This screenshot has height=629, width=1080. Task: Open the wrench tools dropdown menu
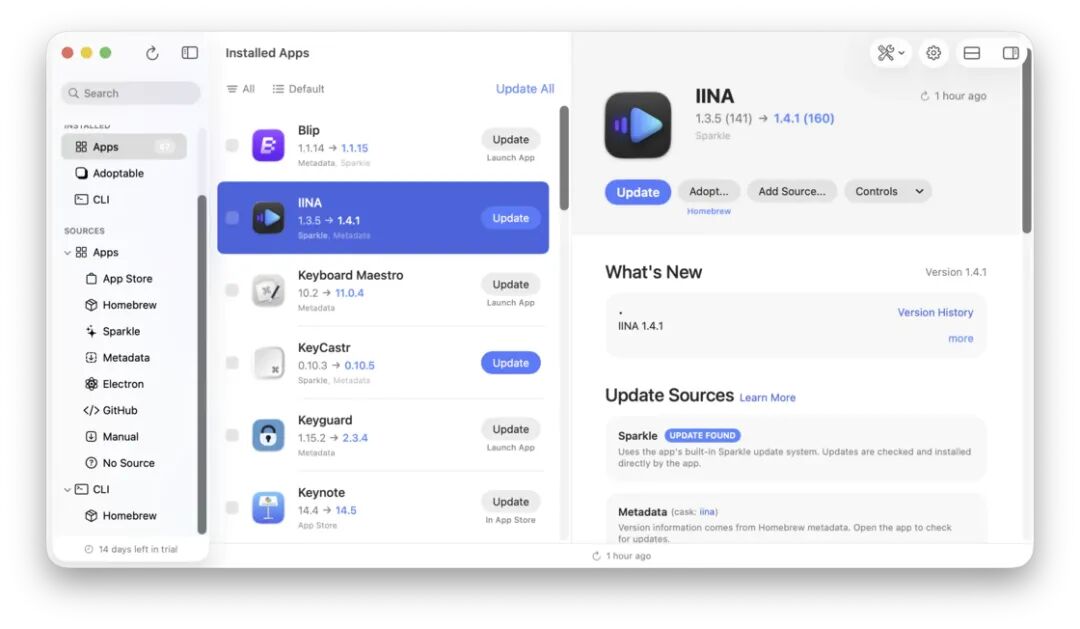pos(888,53)
